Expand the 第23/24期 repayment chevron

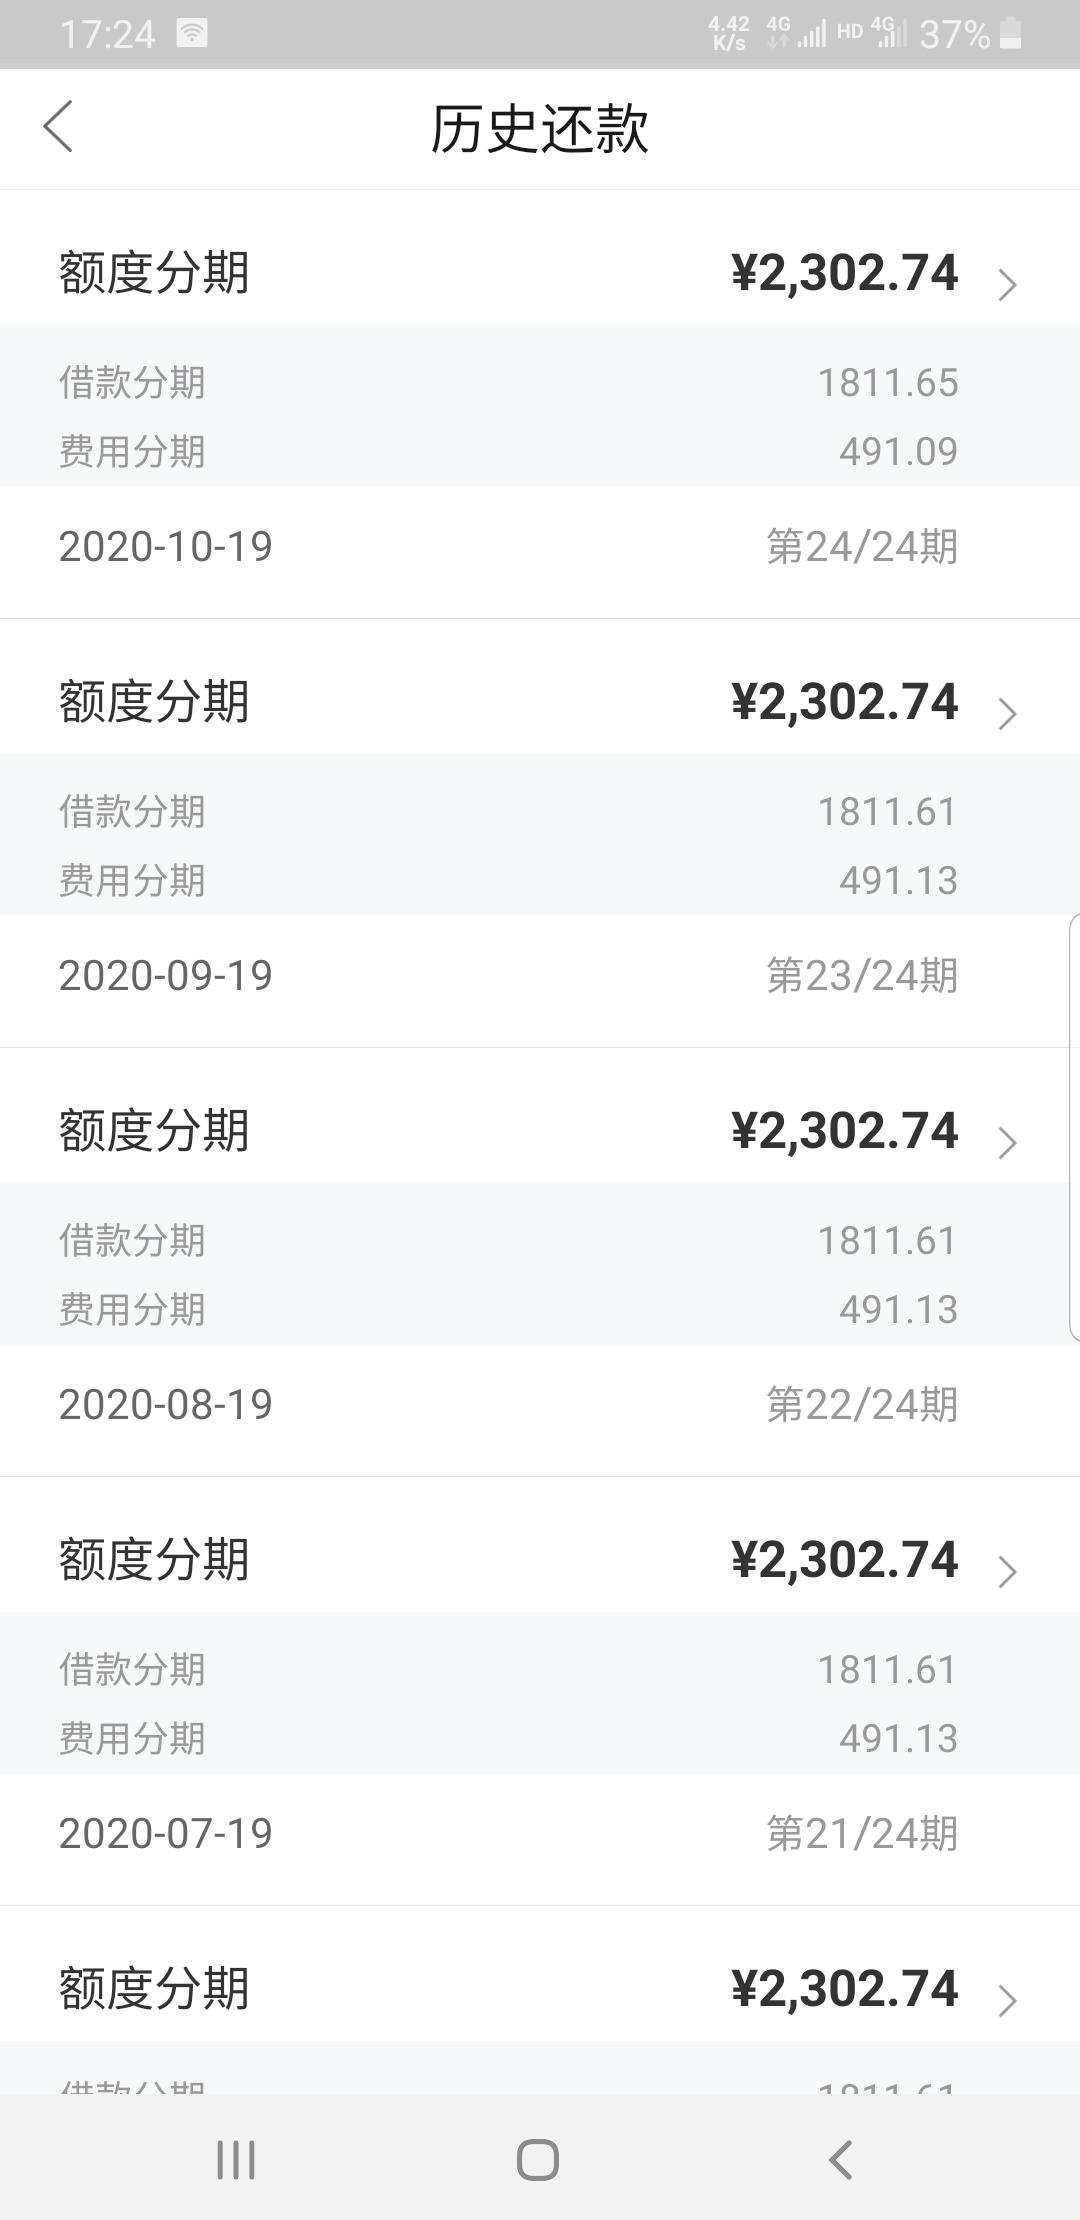1007,715
